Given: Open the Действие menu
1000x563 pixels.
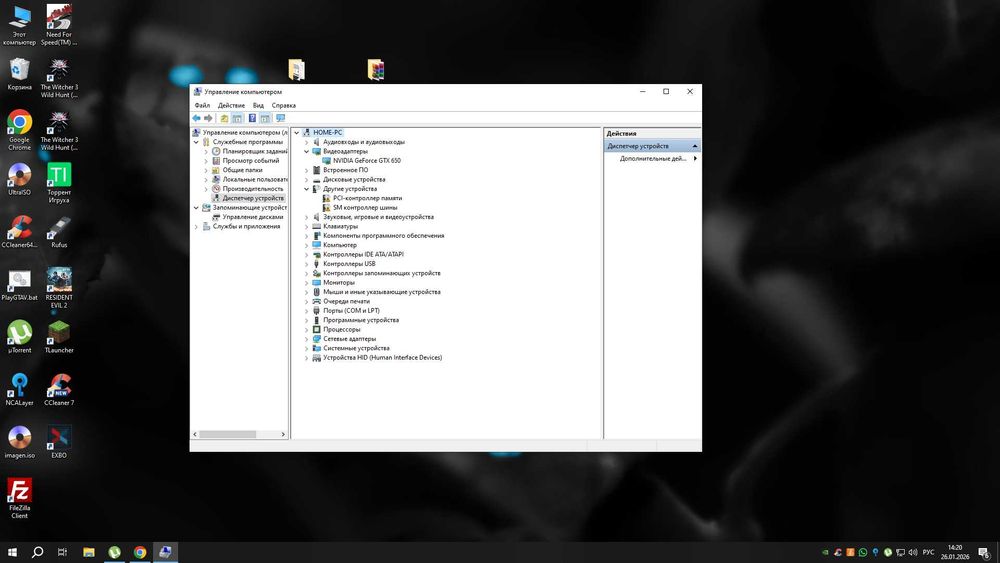Looking at the screenshot, I should click(231, 105).
